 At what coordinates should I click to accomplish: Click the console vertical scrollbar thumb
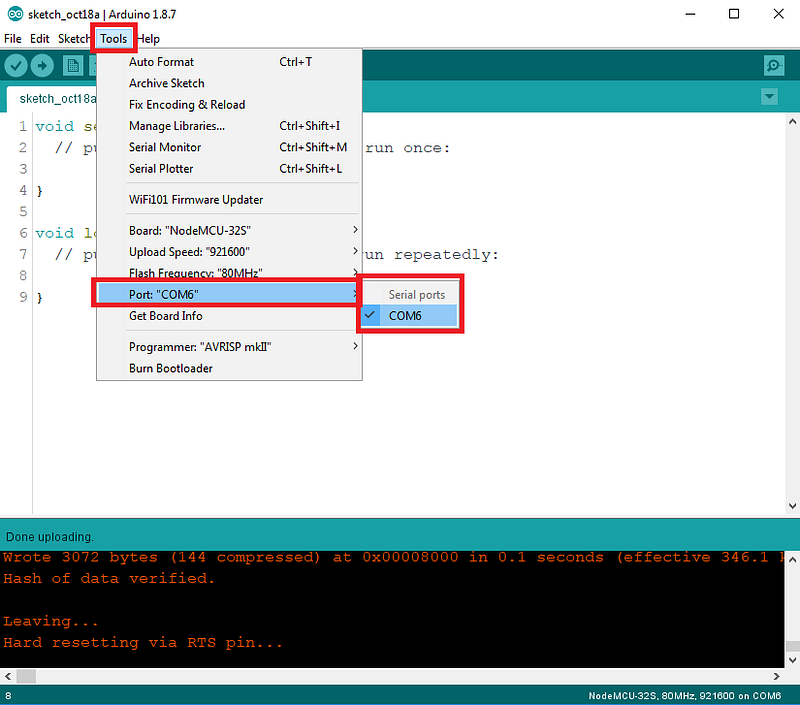pos(792,646)
